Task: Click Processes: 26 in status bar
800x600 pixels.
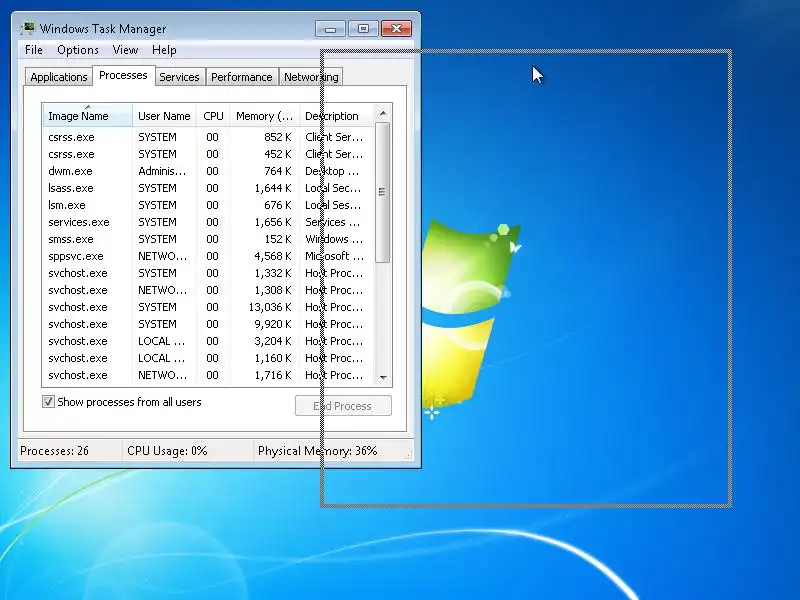Action: pos(55,451)
